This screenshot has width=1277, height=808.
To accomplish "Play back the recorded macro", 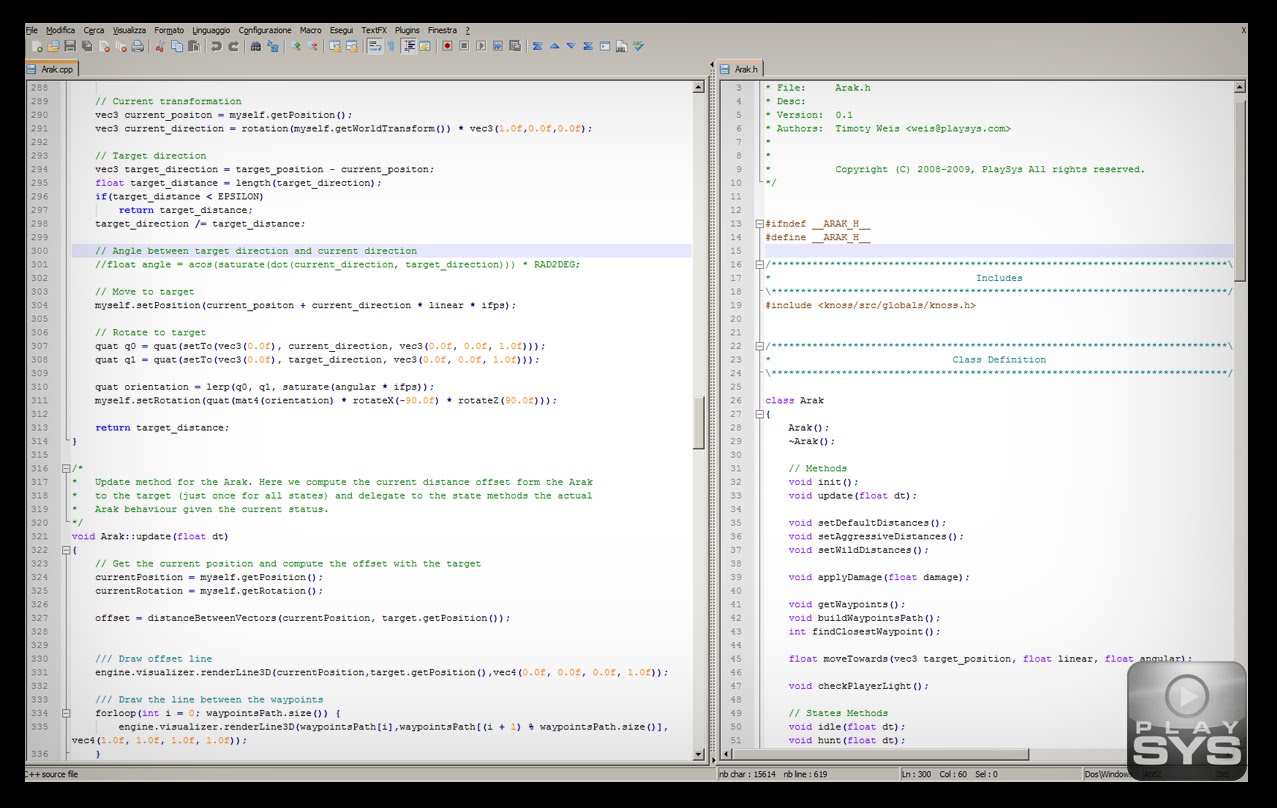I will [481, 46].
